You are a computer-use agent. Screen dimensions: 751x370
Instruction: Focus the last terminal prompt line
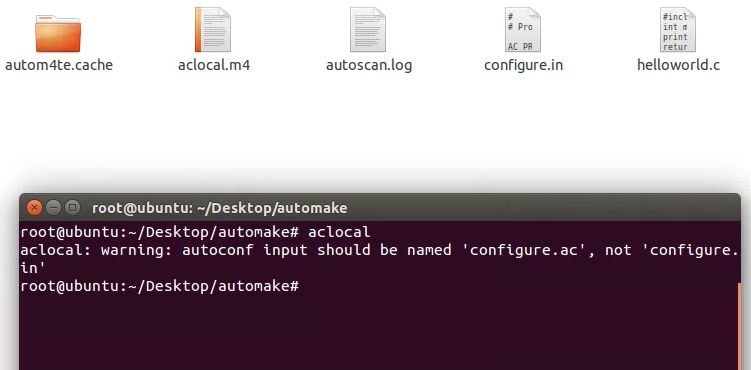click(160, 286)
